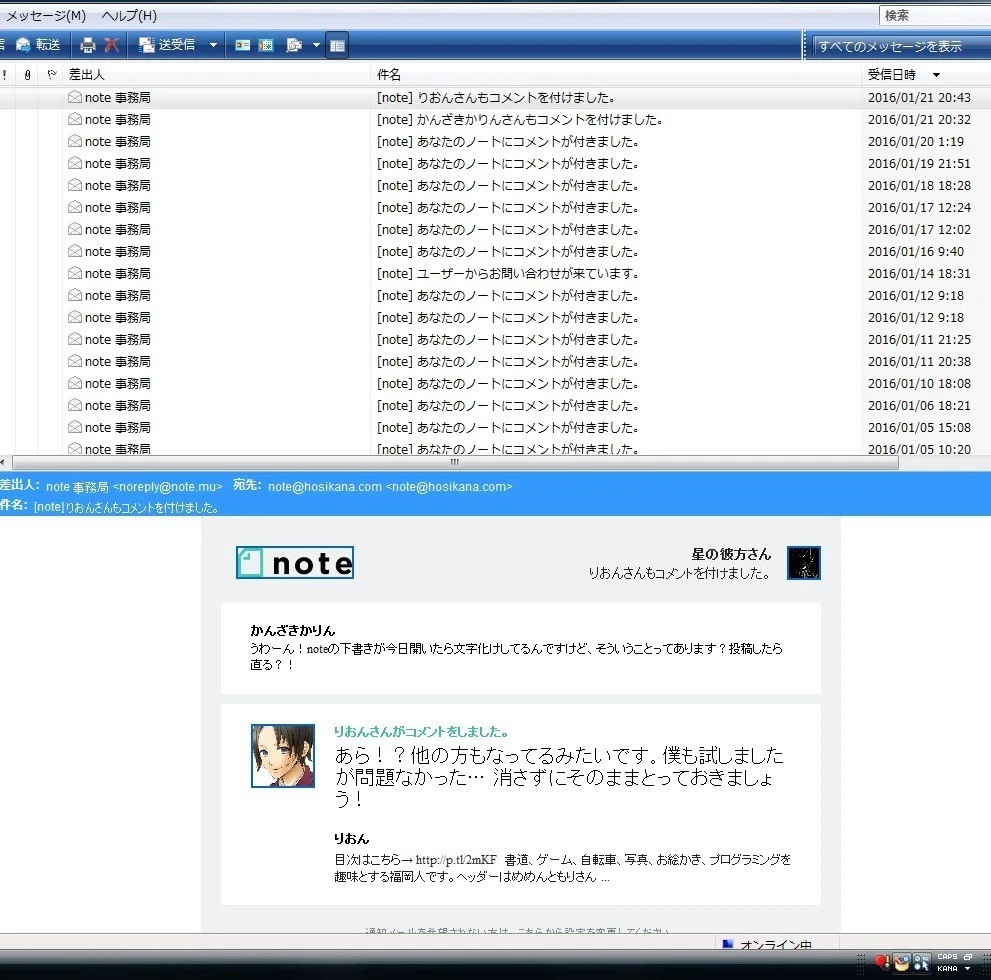Select message received 2016/01/06 18:21

coord(496,406)
